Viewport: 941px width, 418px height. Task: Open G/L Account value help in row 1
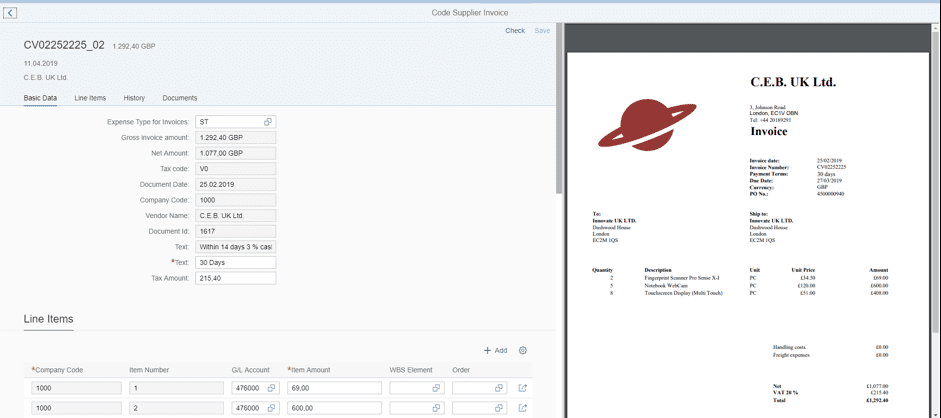271,388
